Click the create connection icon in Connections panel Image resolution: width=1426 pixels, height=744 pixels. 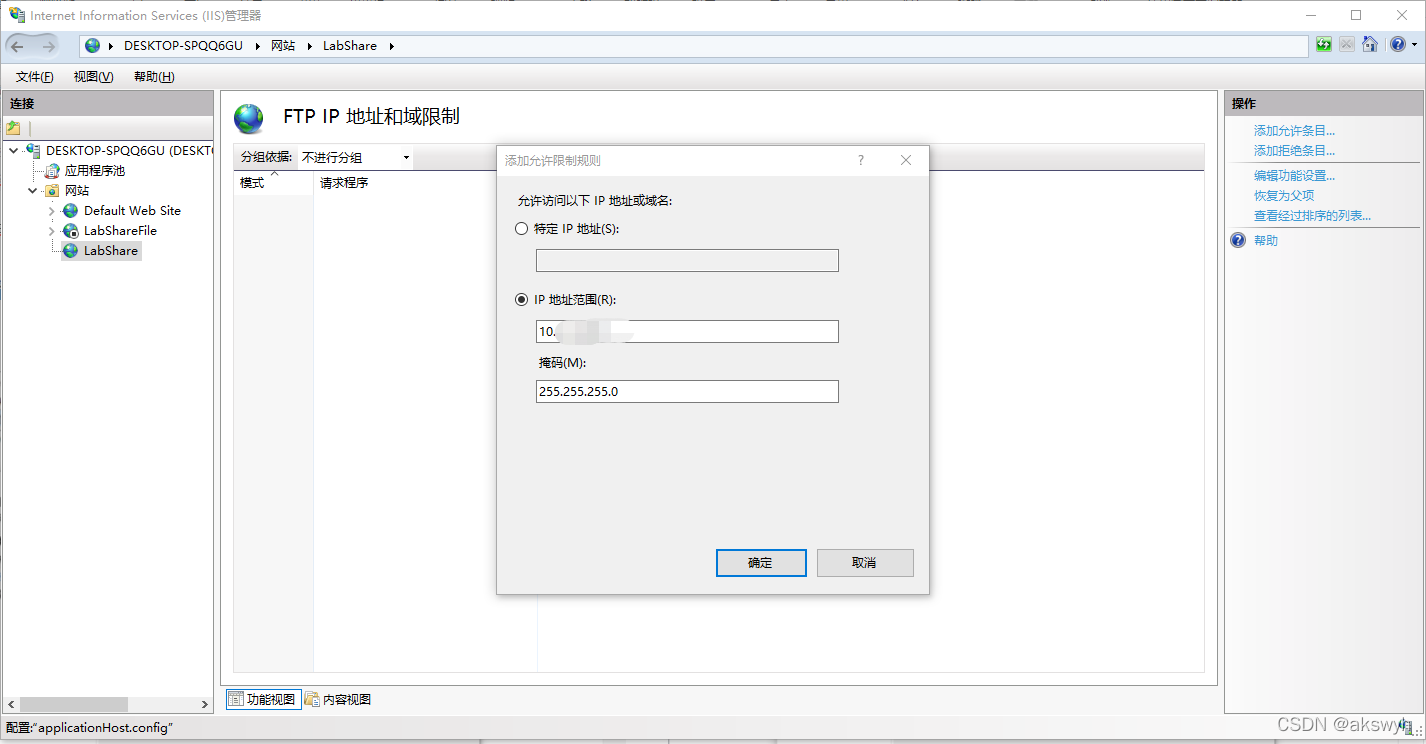pyautogui.click(x=13, y=128)
